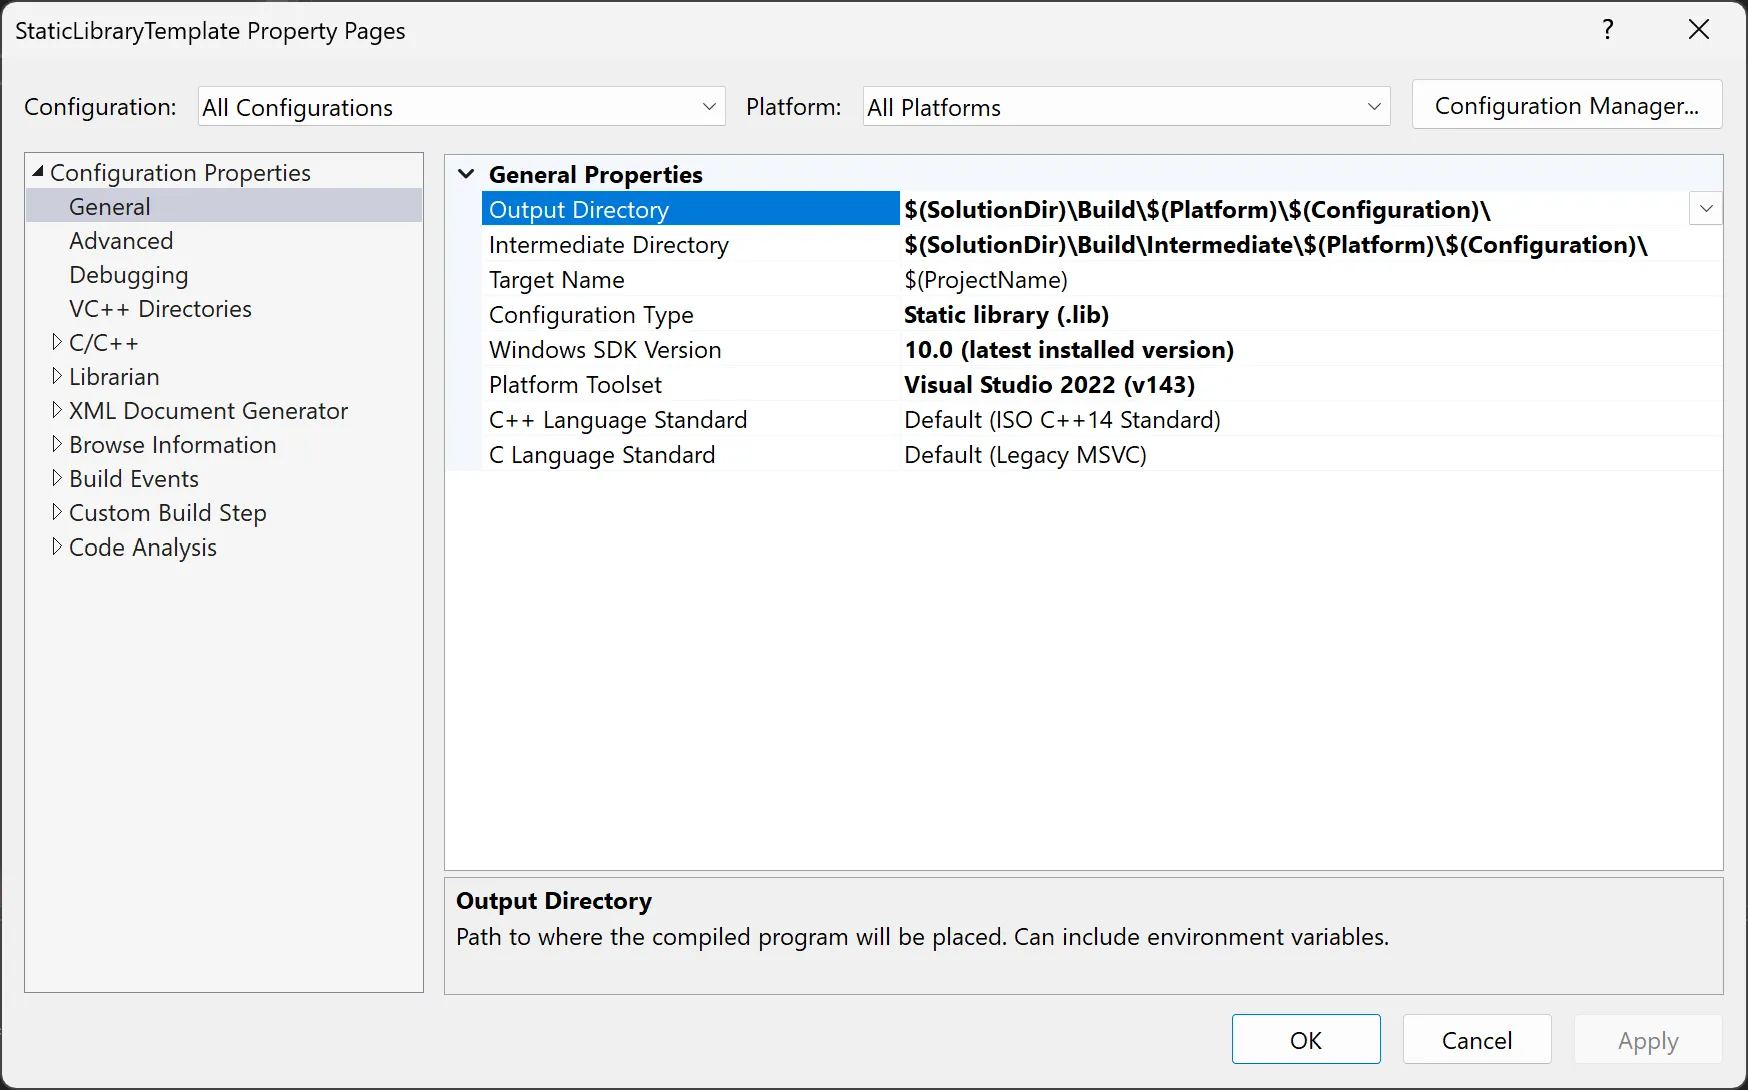Image resolution: width=1748 pixels, height=1090 pixels.
Task: Click the OK button
Action: click(1306, 1040)
